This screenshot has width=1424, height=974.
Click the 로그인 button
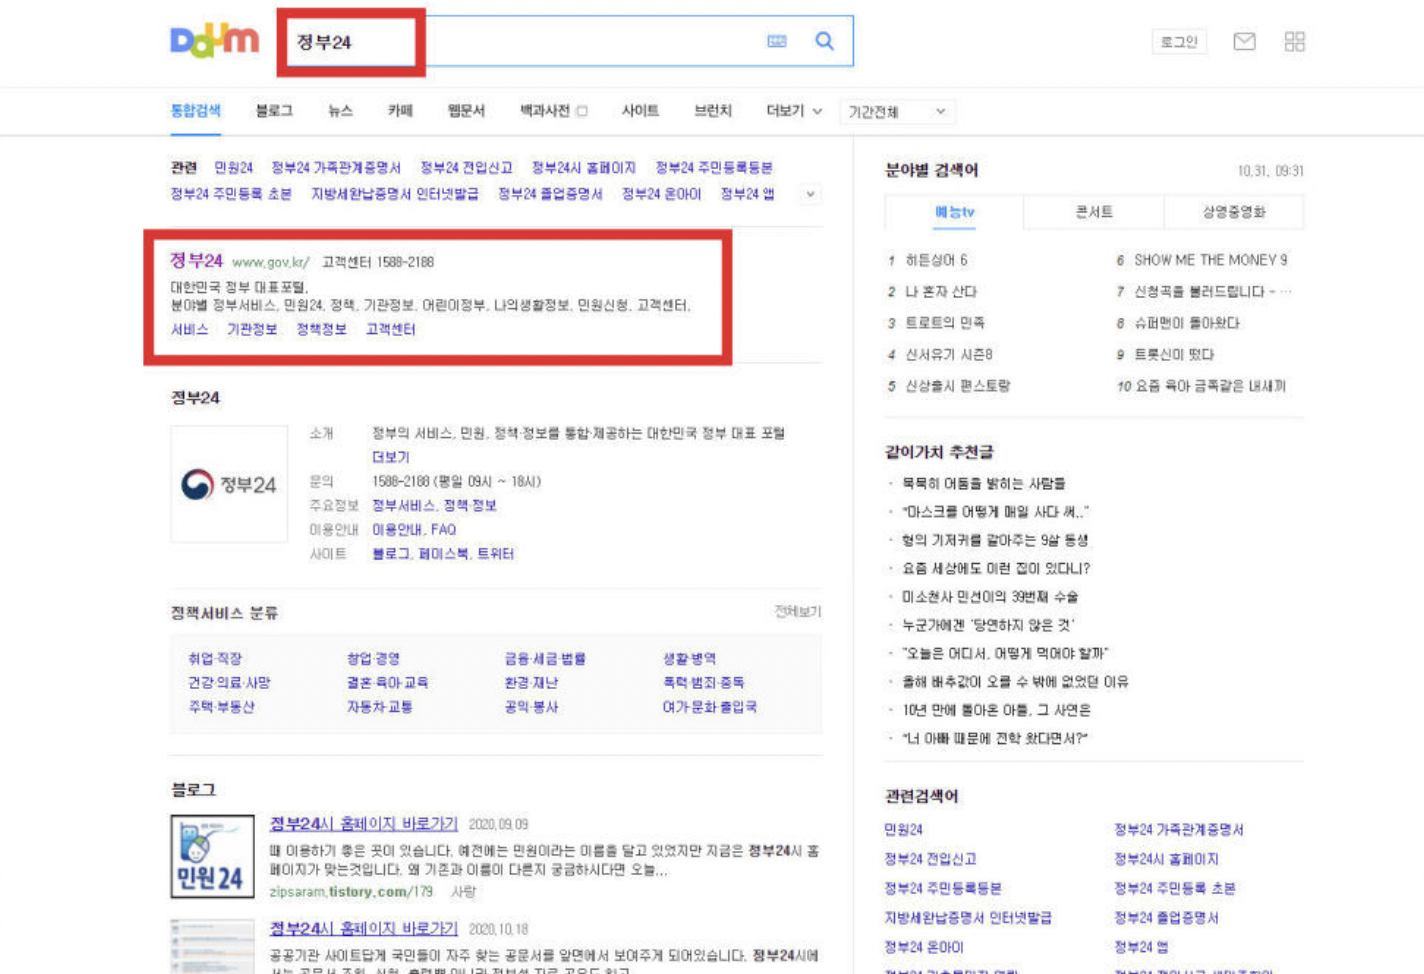point(1179,41)
